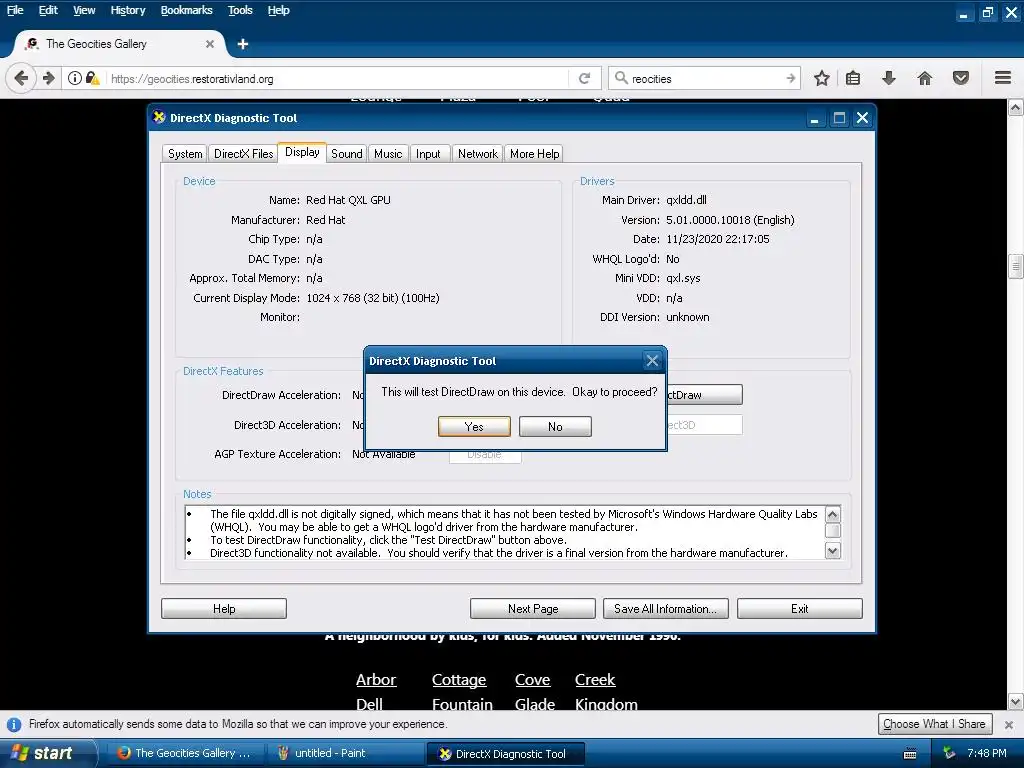Click the Test DirectDraw button

(704, 395)
